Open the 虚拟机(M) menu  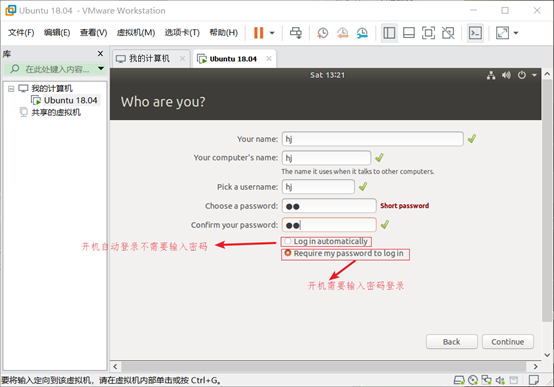136,33
